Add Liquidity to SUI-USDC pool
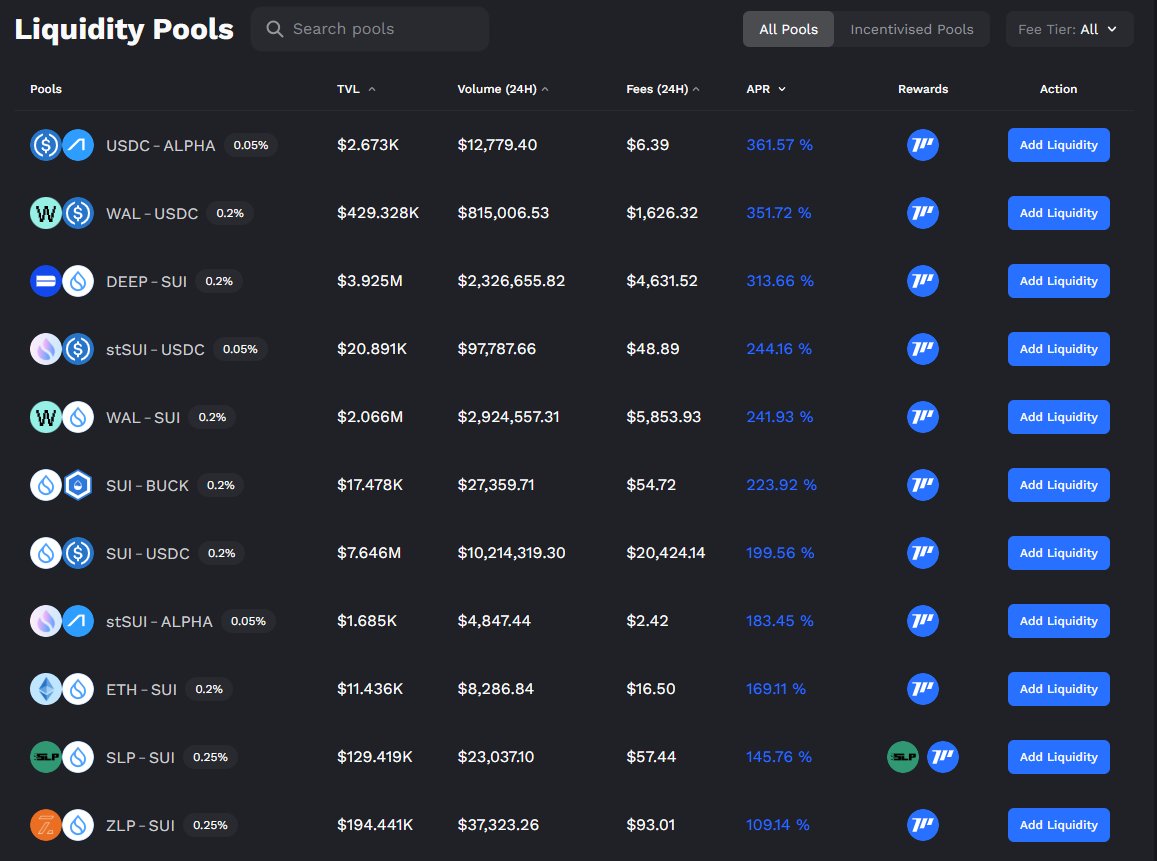Viewport: 1157px width, 861px height. 1058,553
